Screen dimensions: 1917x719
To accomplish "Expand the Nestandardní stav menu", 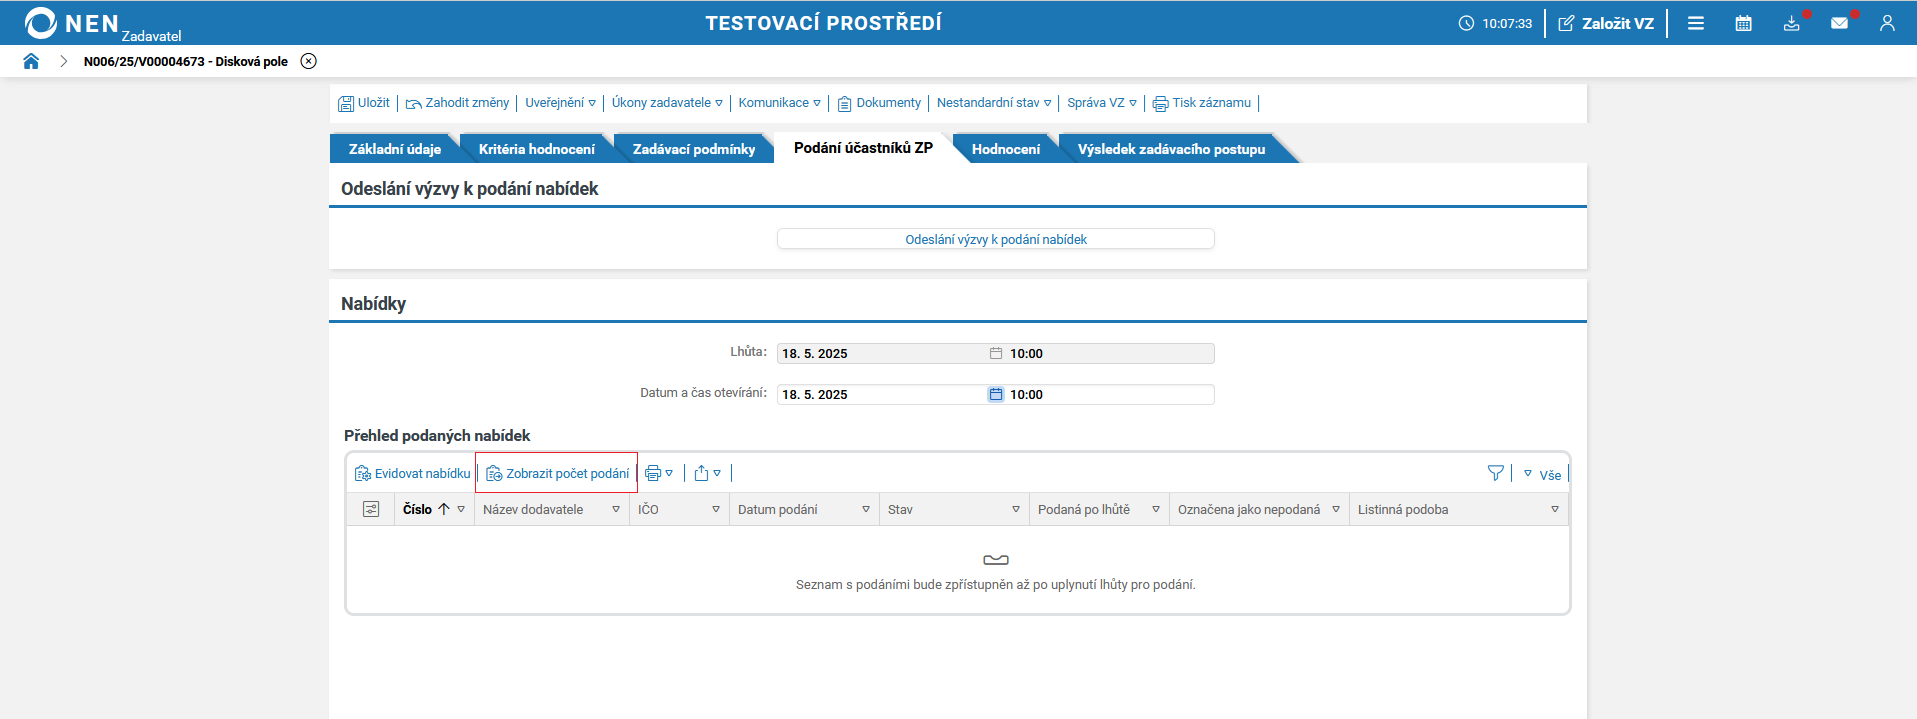I will coord(994,103).
